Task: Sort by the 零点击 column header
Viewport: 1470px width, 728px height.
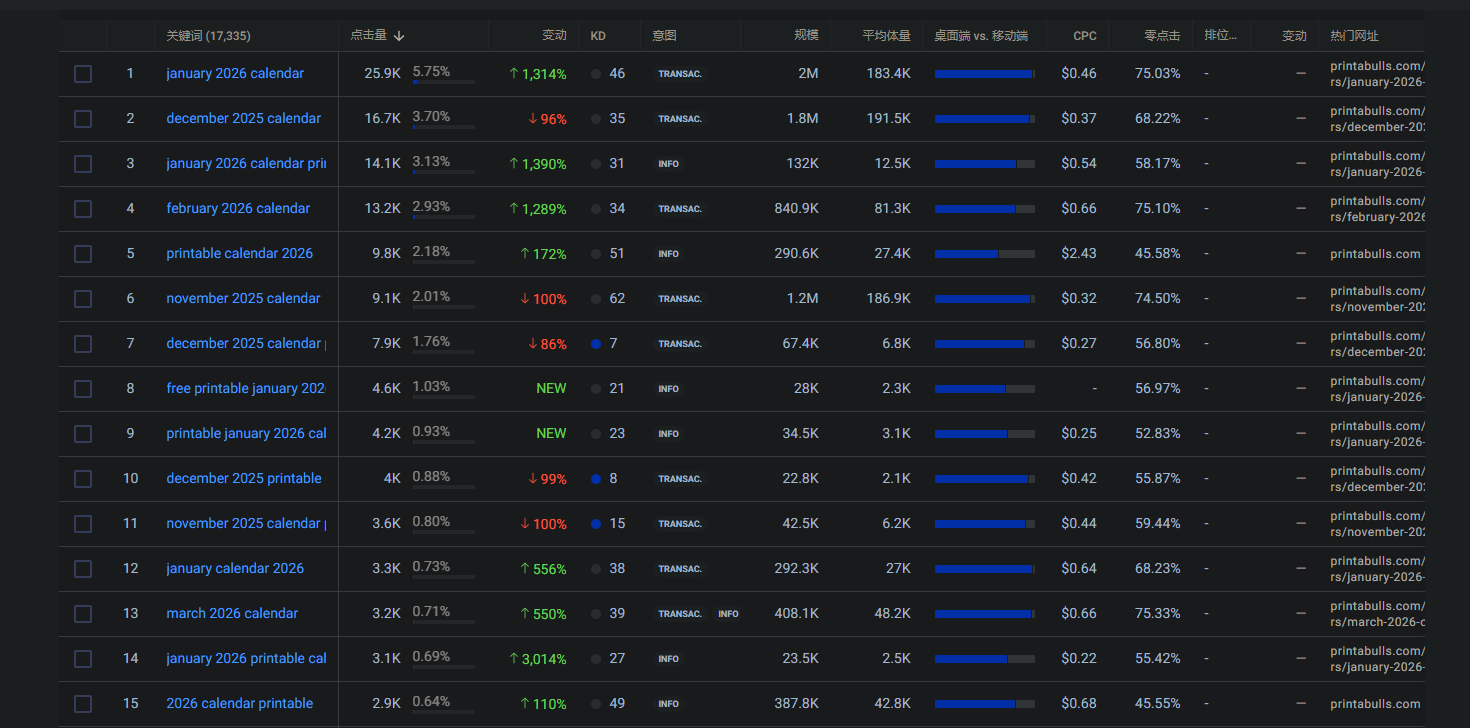Action: (x=1162, y=36)
